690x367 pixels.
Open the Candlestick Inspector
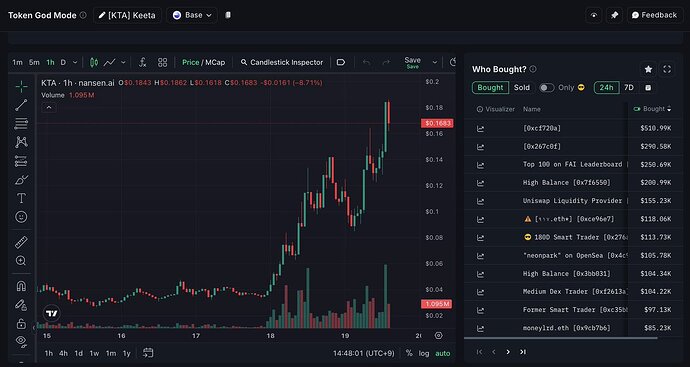pos(282,62)
